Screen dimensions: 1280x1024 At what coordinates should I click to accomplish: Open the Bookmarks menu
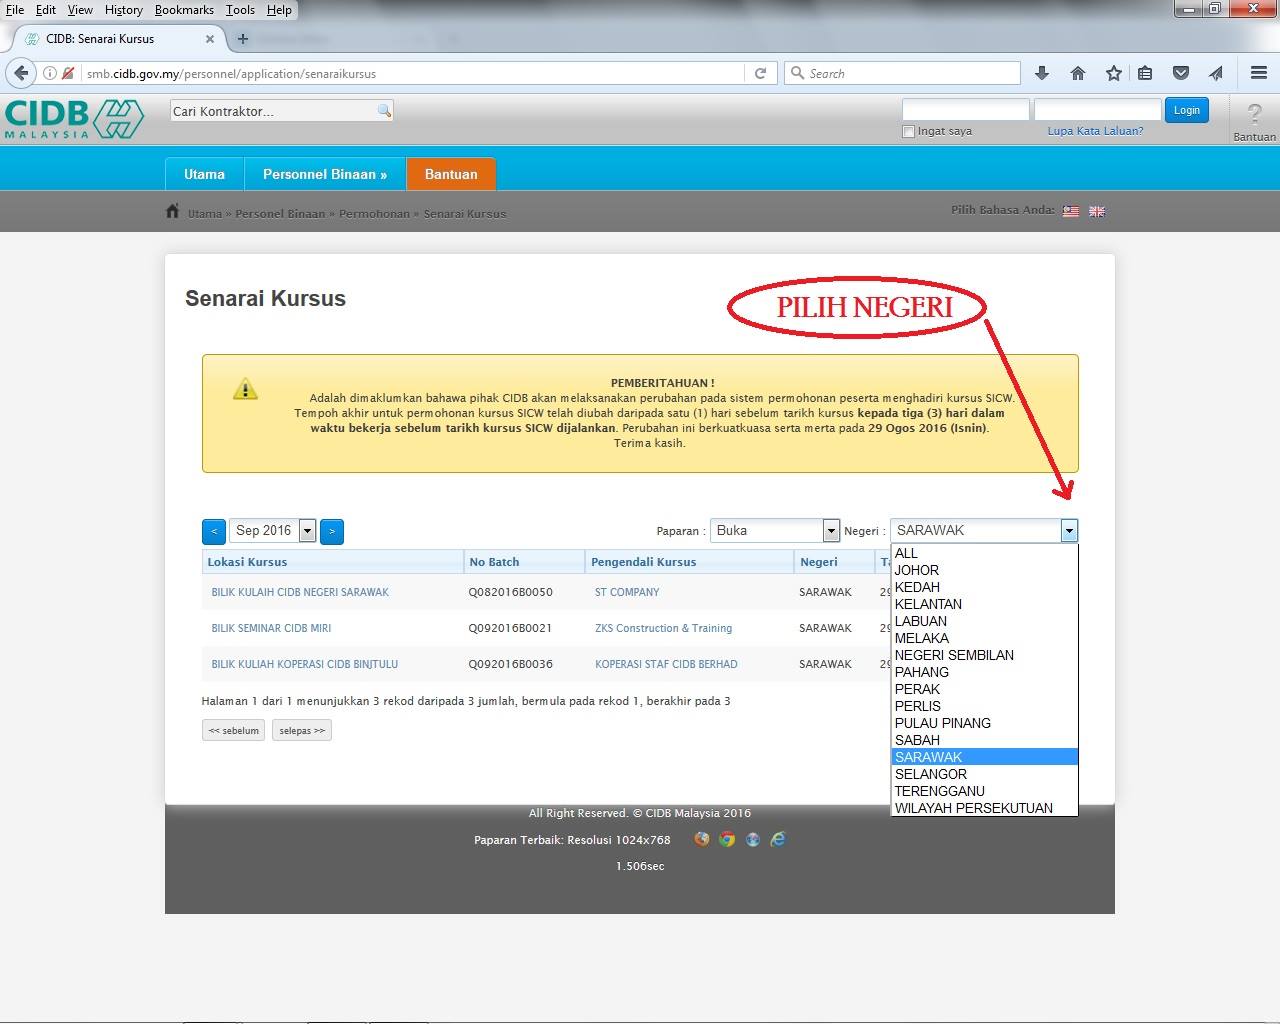coord(184,10)
